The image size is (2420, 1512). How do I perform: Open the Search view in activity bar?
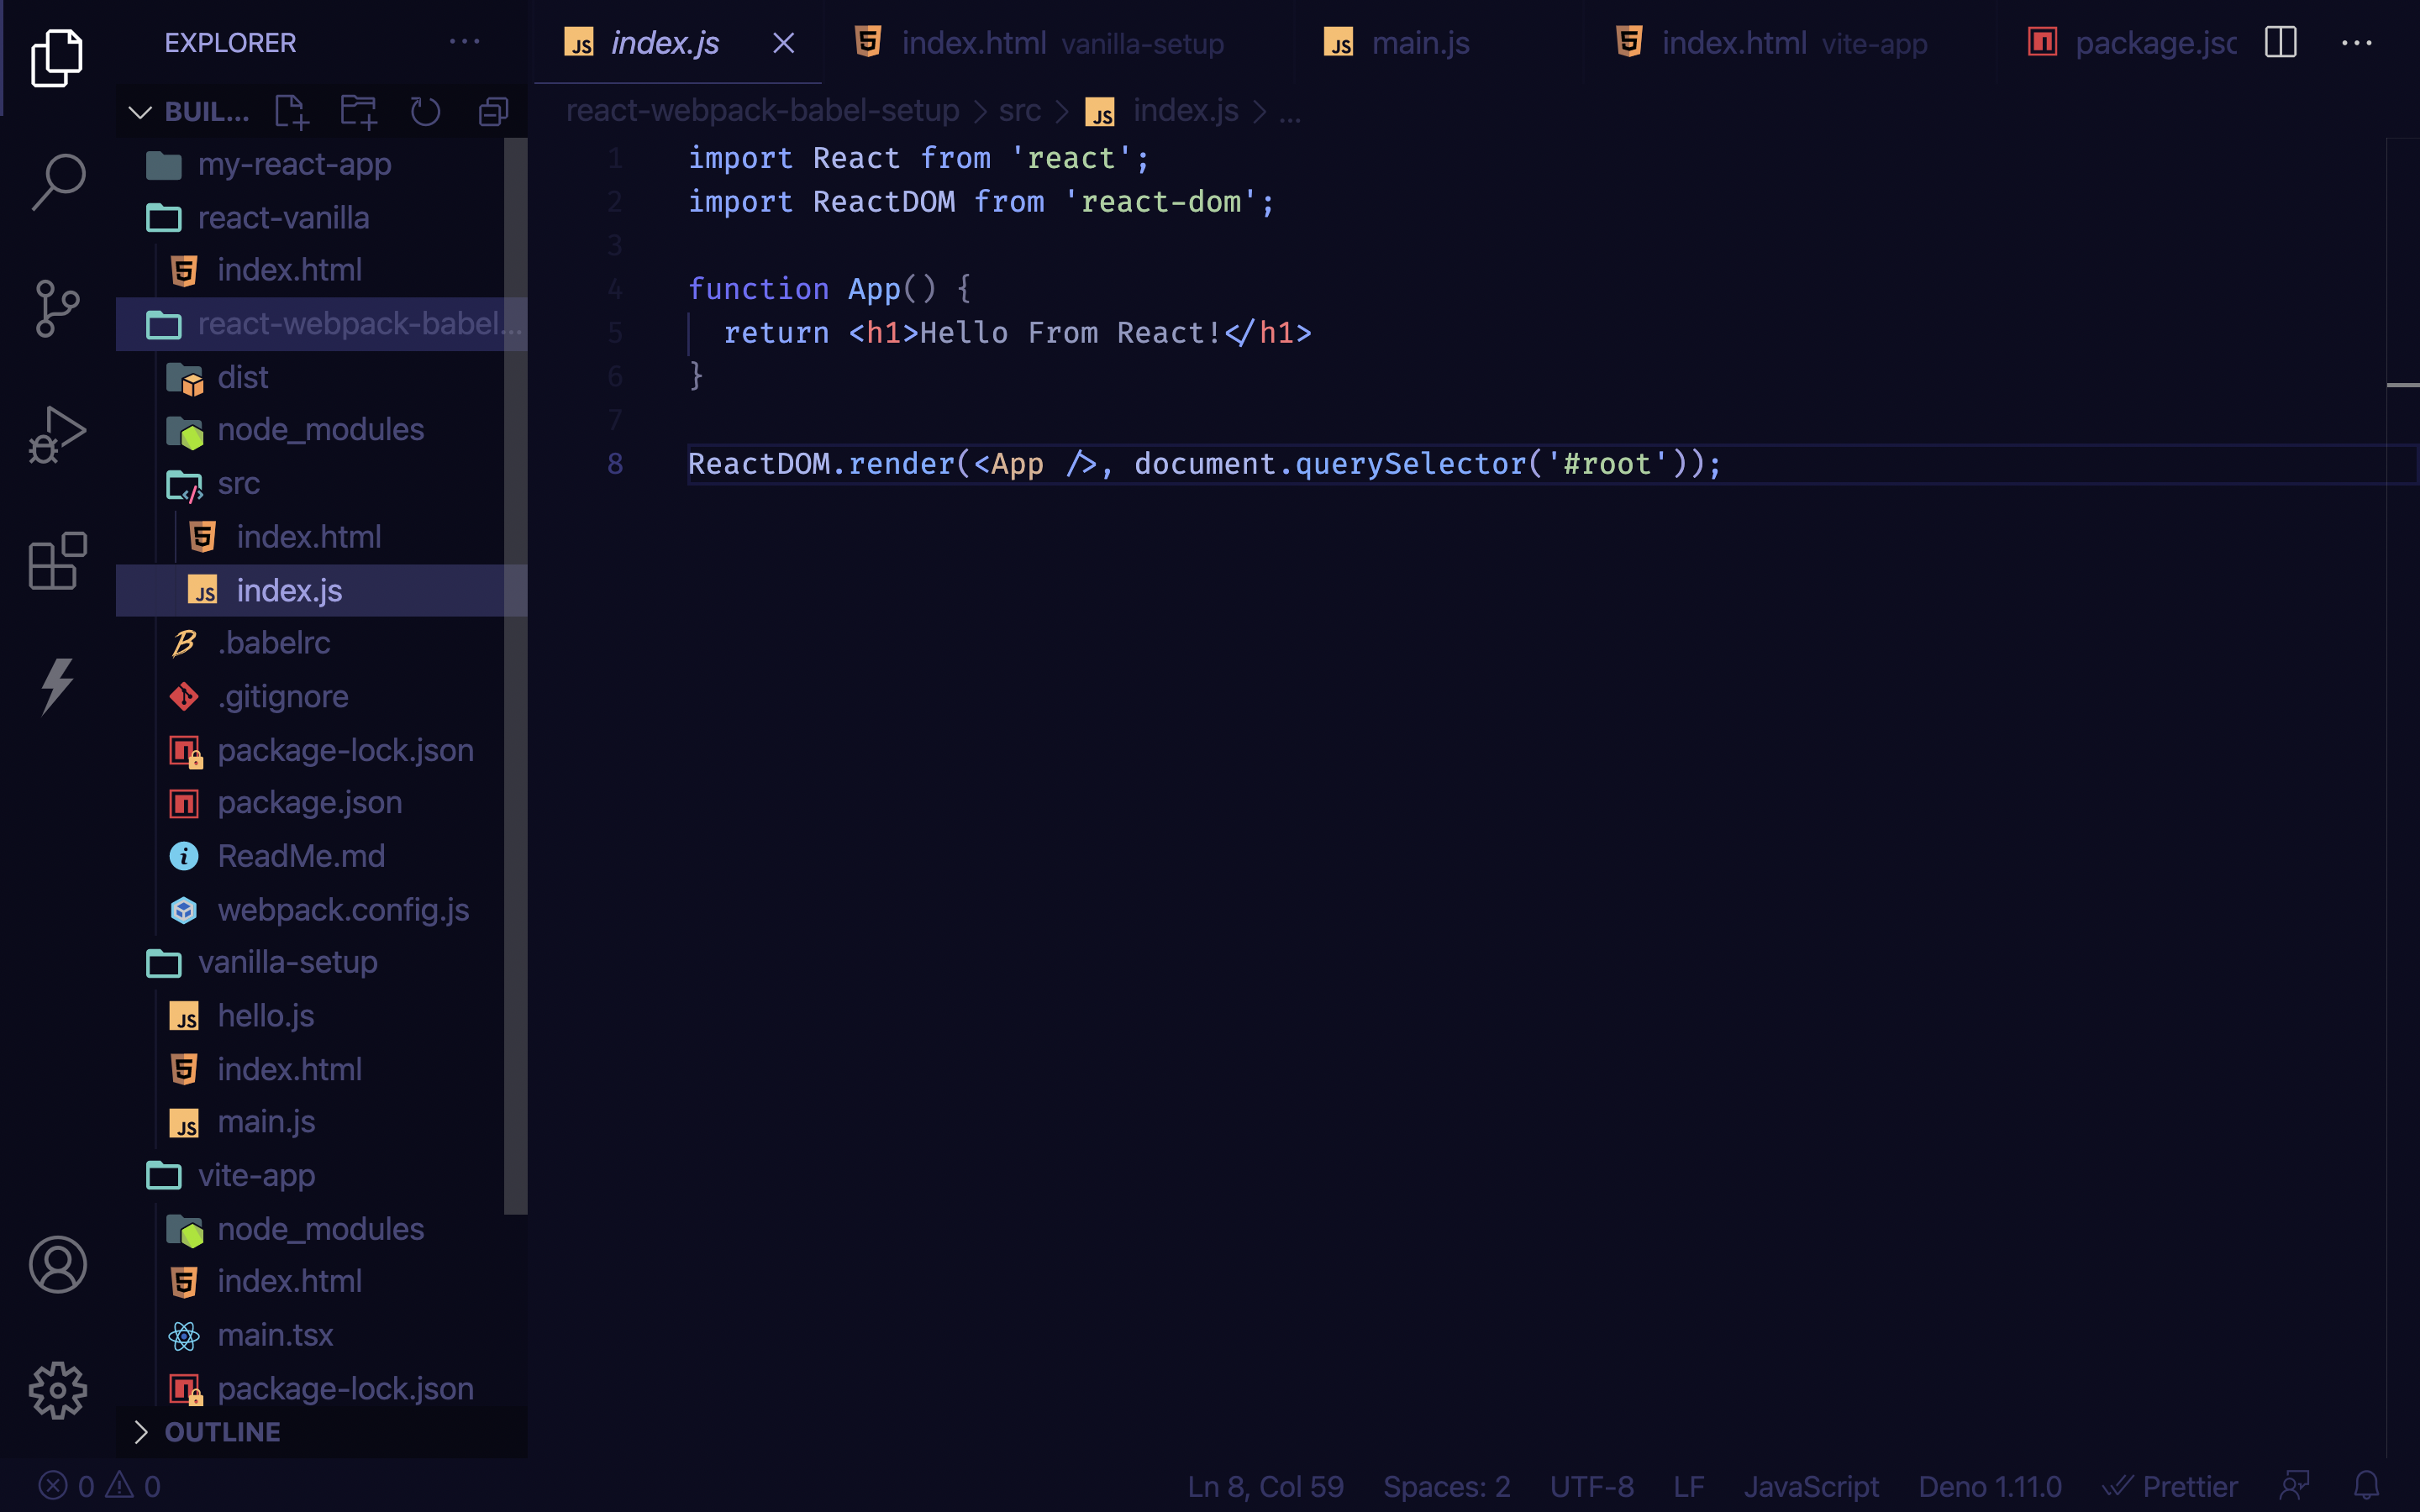point(58,182)
